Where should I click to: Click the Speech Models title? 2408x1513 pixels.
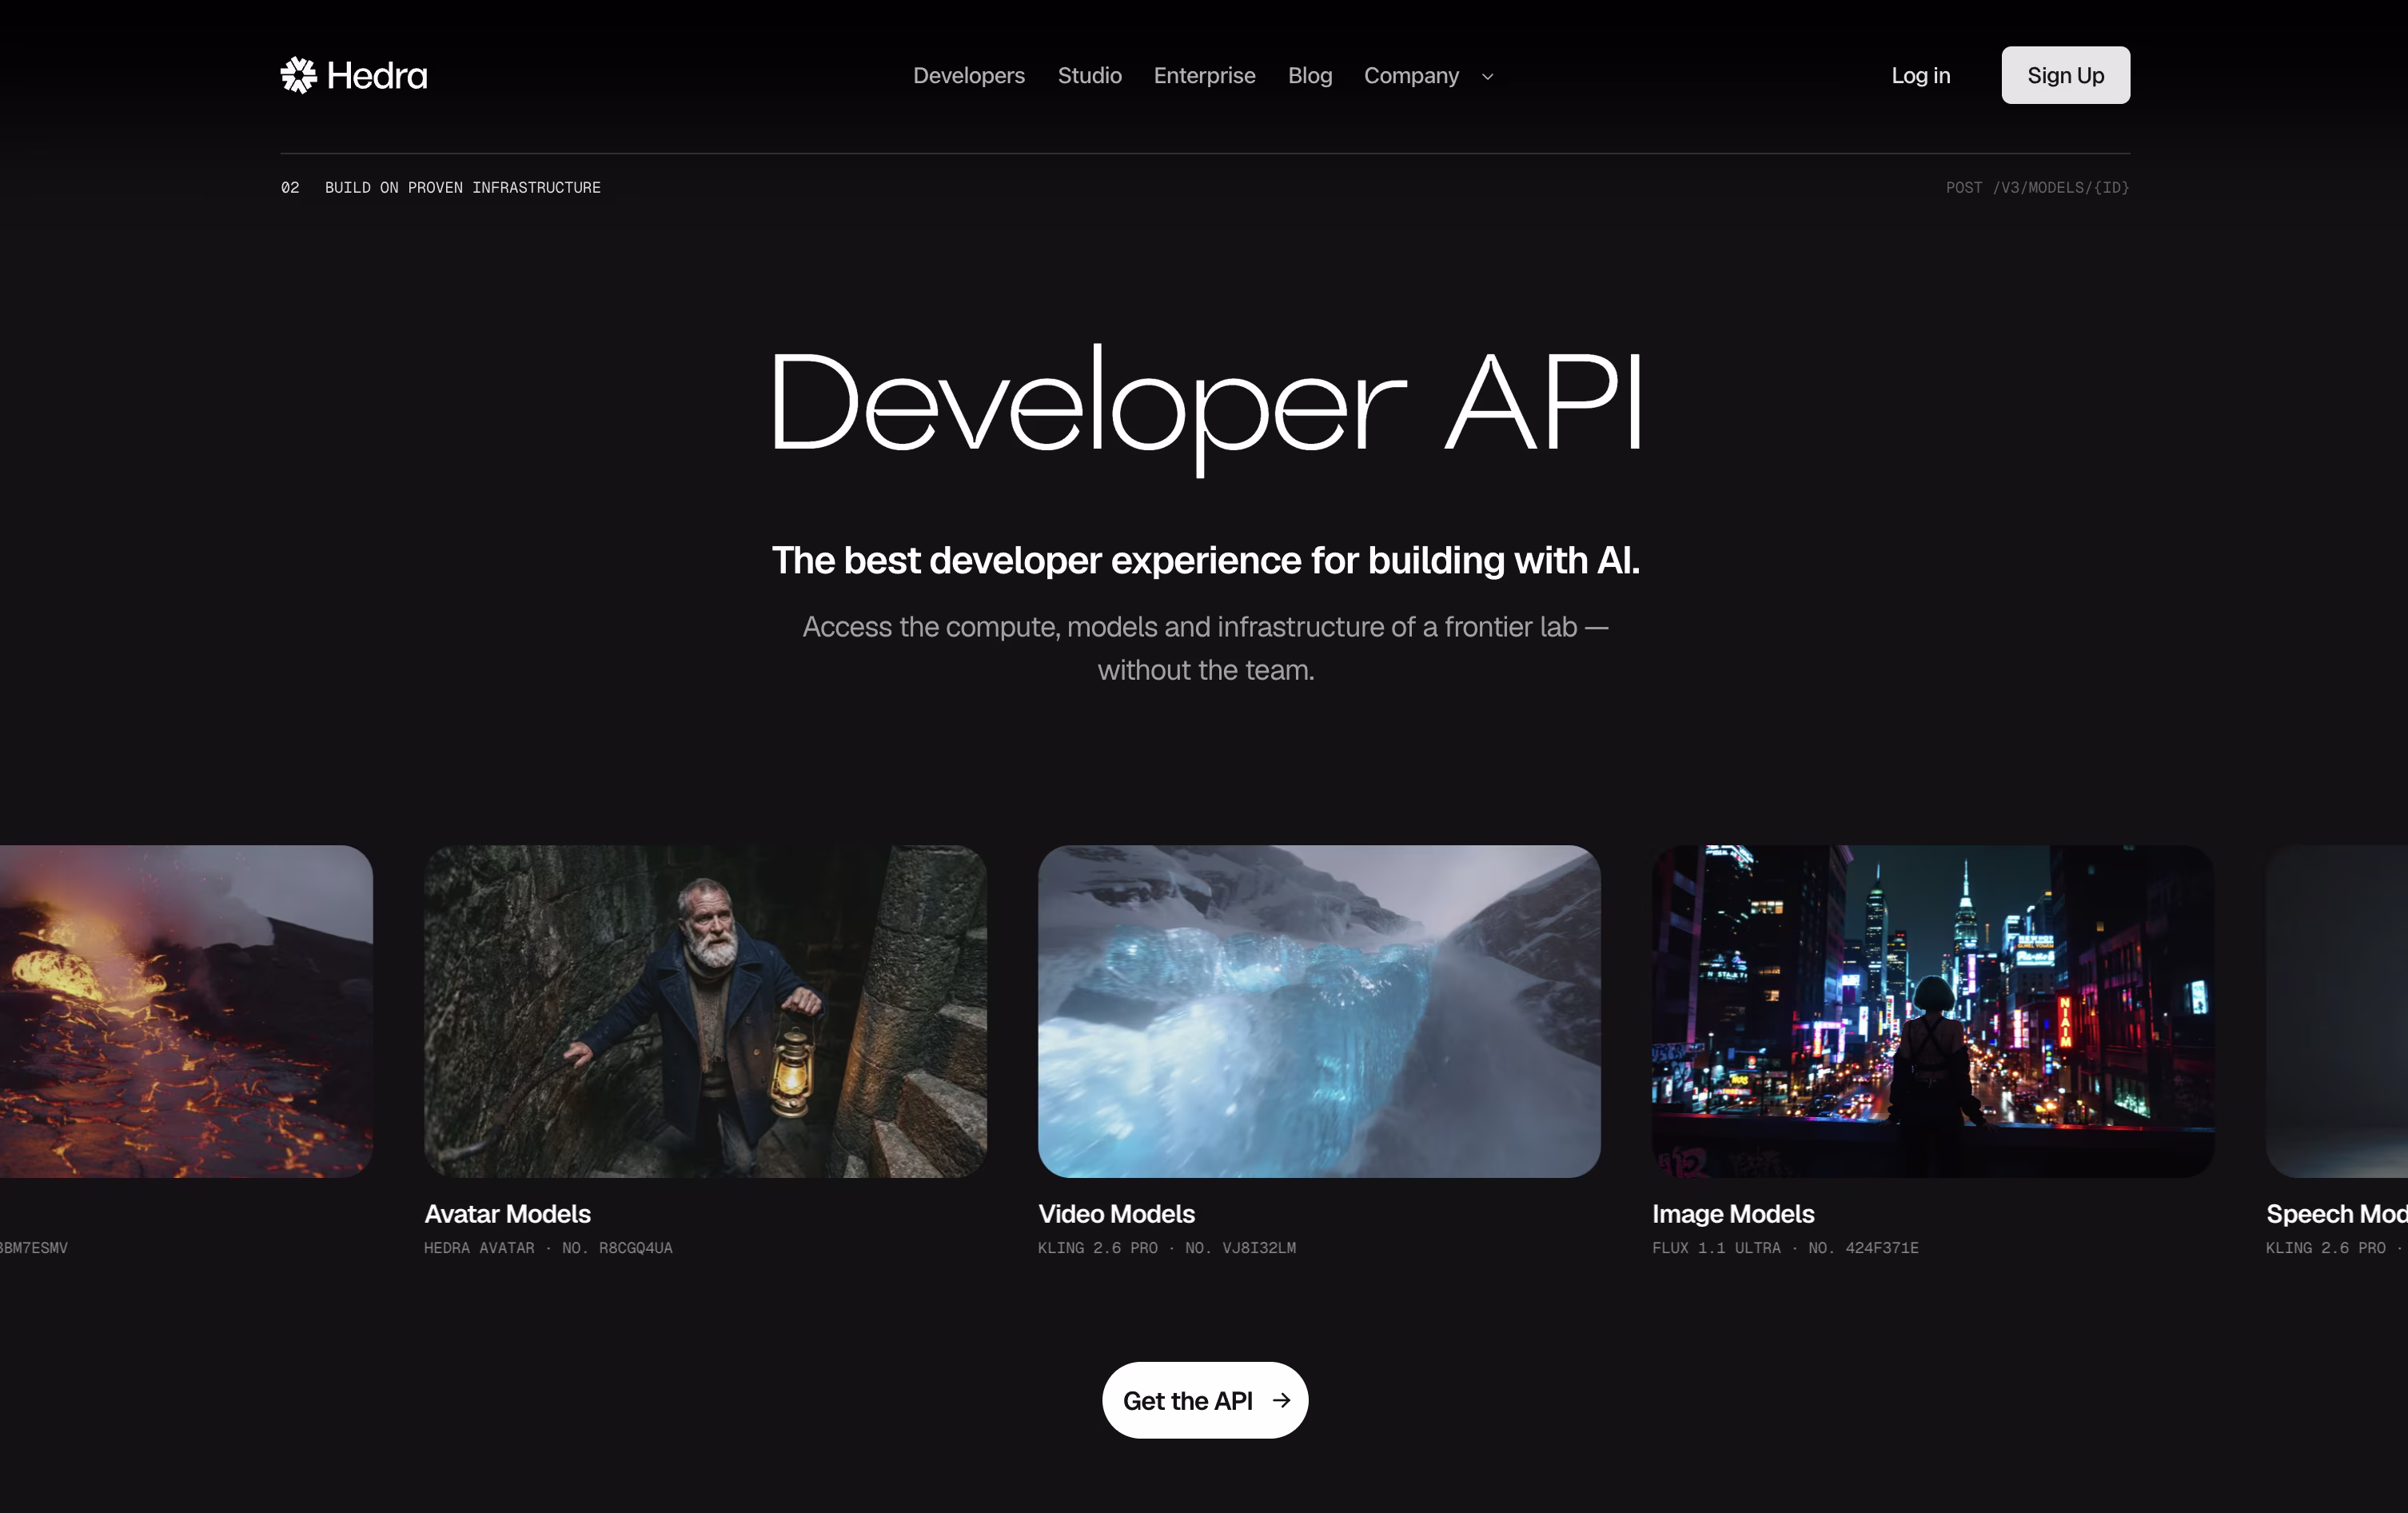(2336, 1214)
